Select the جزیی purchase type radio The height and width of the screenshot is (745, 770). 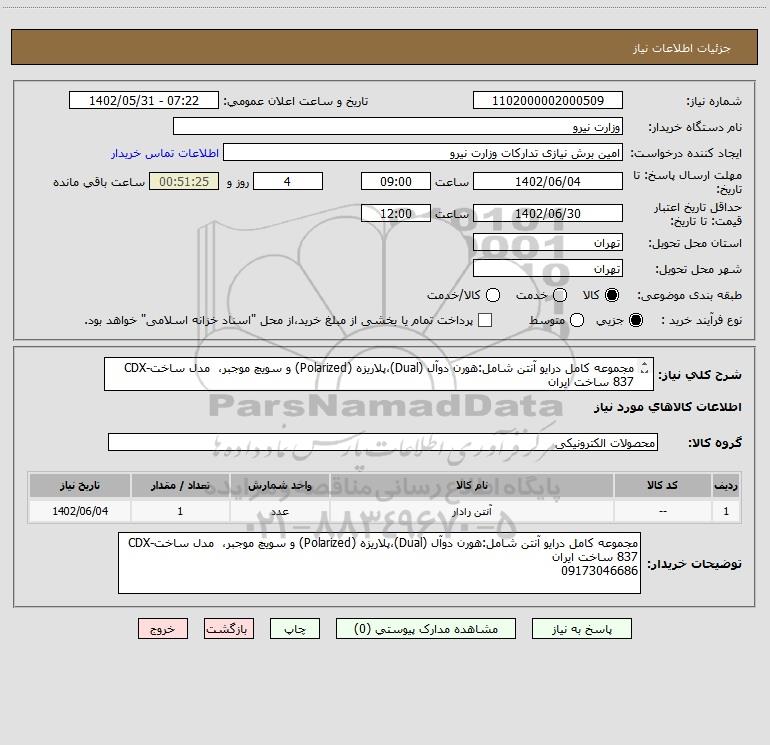pyautogui.click(x=635, y=320)
